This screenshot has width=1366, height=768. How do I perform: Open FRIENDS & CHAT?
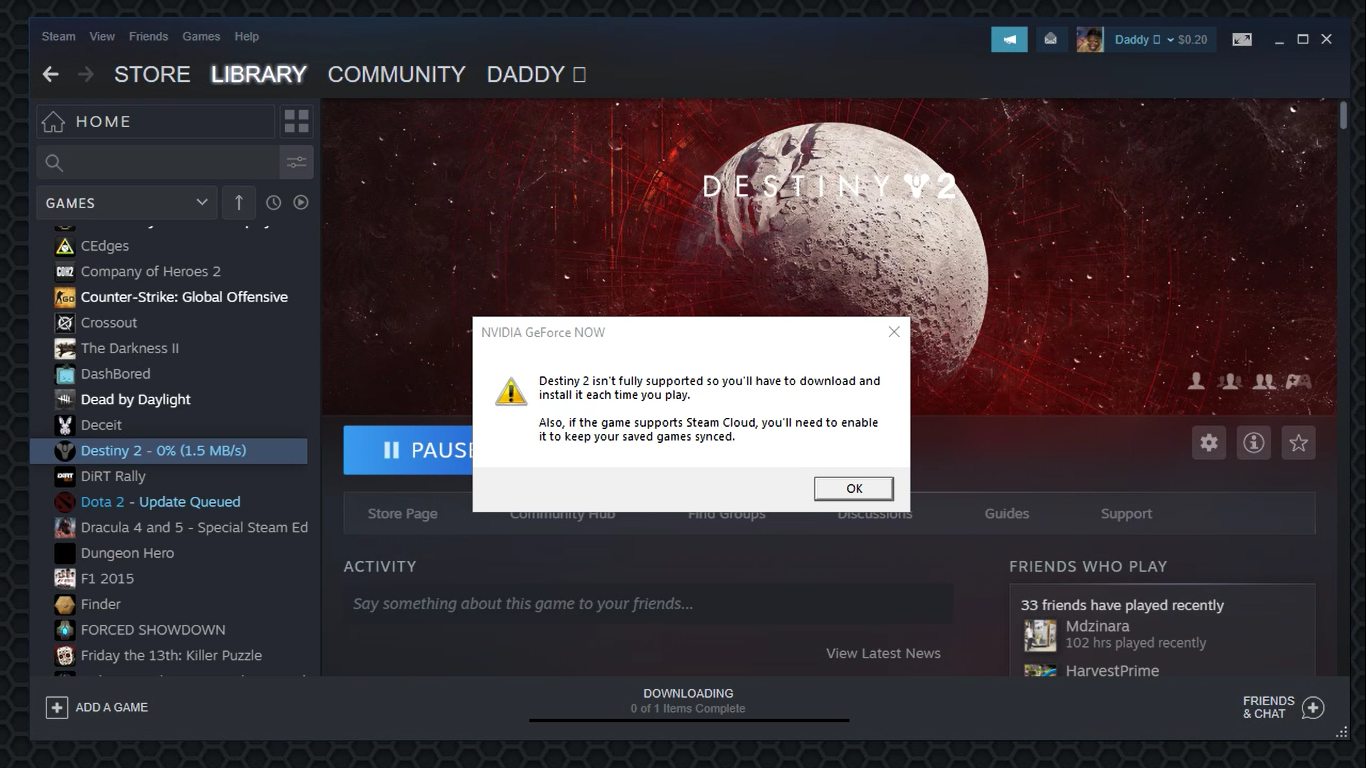(x=1283, y=707)
